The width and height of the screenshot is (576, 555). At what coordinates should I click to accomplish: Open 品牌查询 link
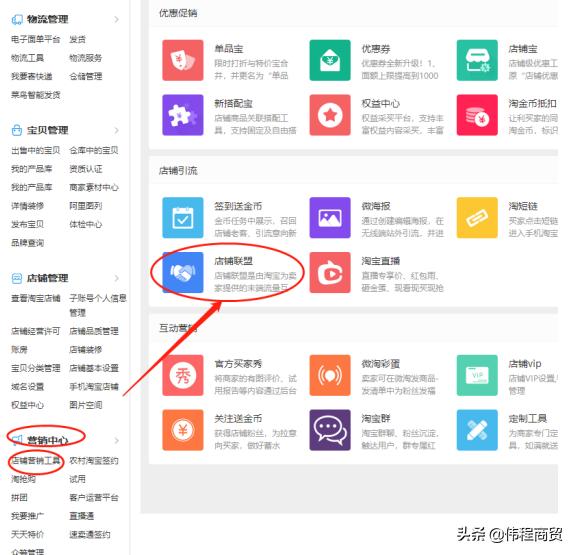pos(28,243)
